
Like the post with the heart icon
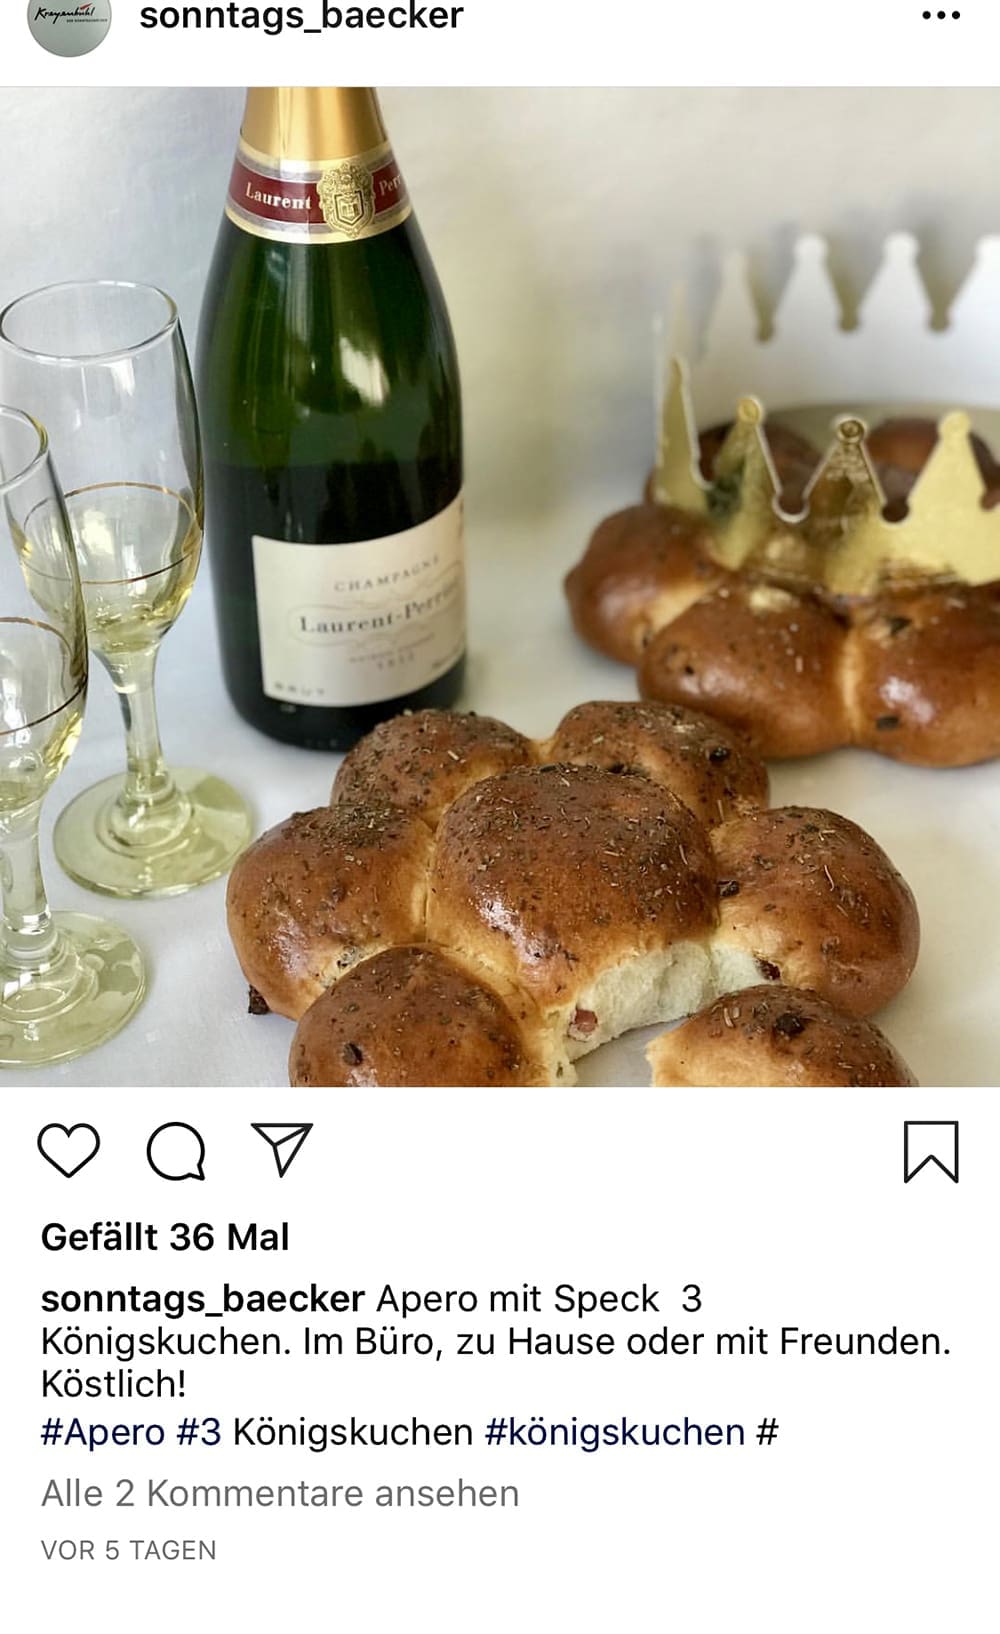pos(68,1150)
